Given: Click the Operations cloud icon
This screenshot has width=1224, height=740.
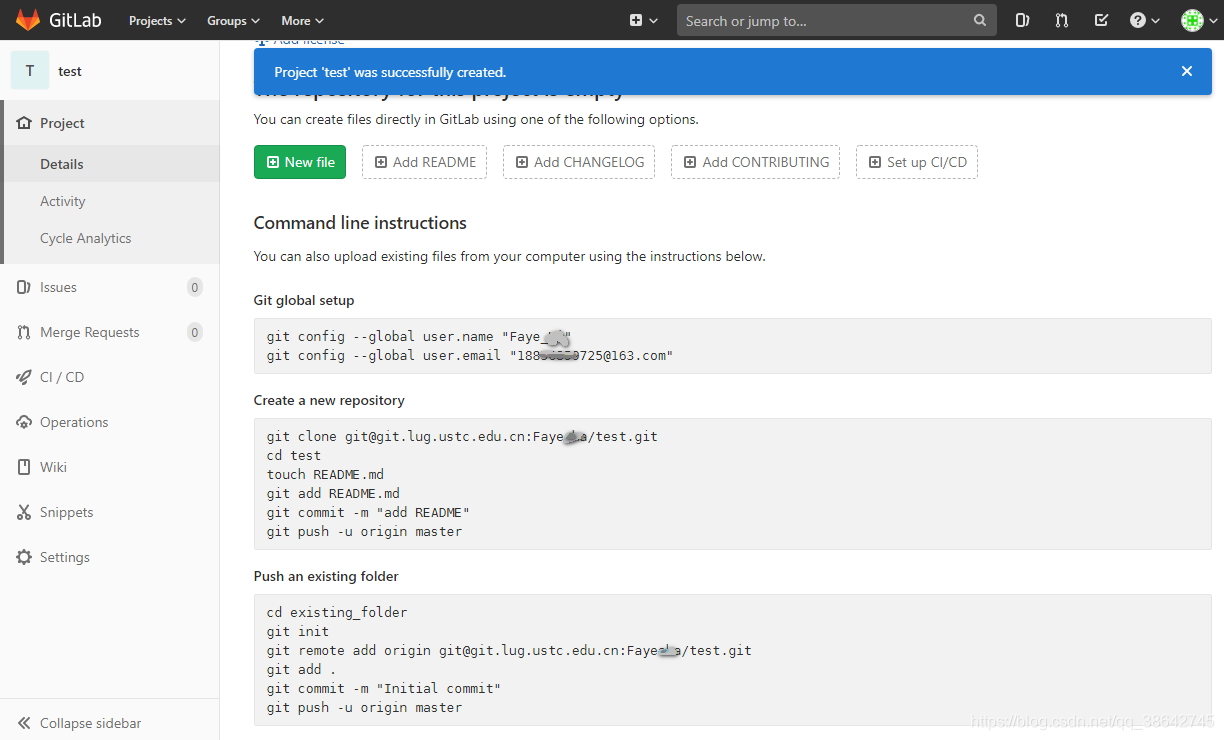Looking at the screenshot, I should [24, 422].
